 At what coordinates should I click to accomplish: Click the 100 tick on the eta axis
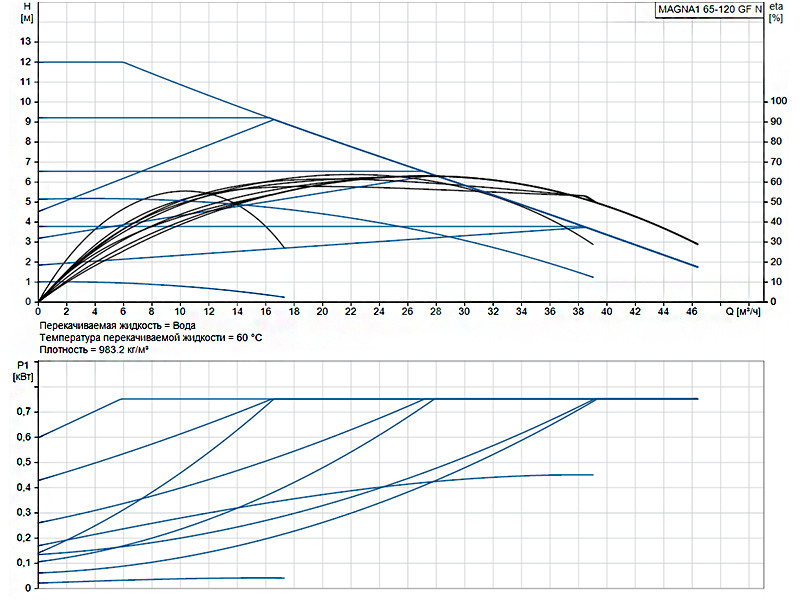[x=778, y=101]
